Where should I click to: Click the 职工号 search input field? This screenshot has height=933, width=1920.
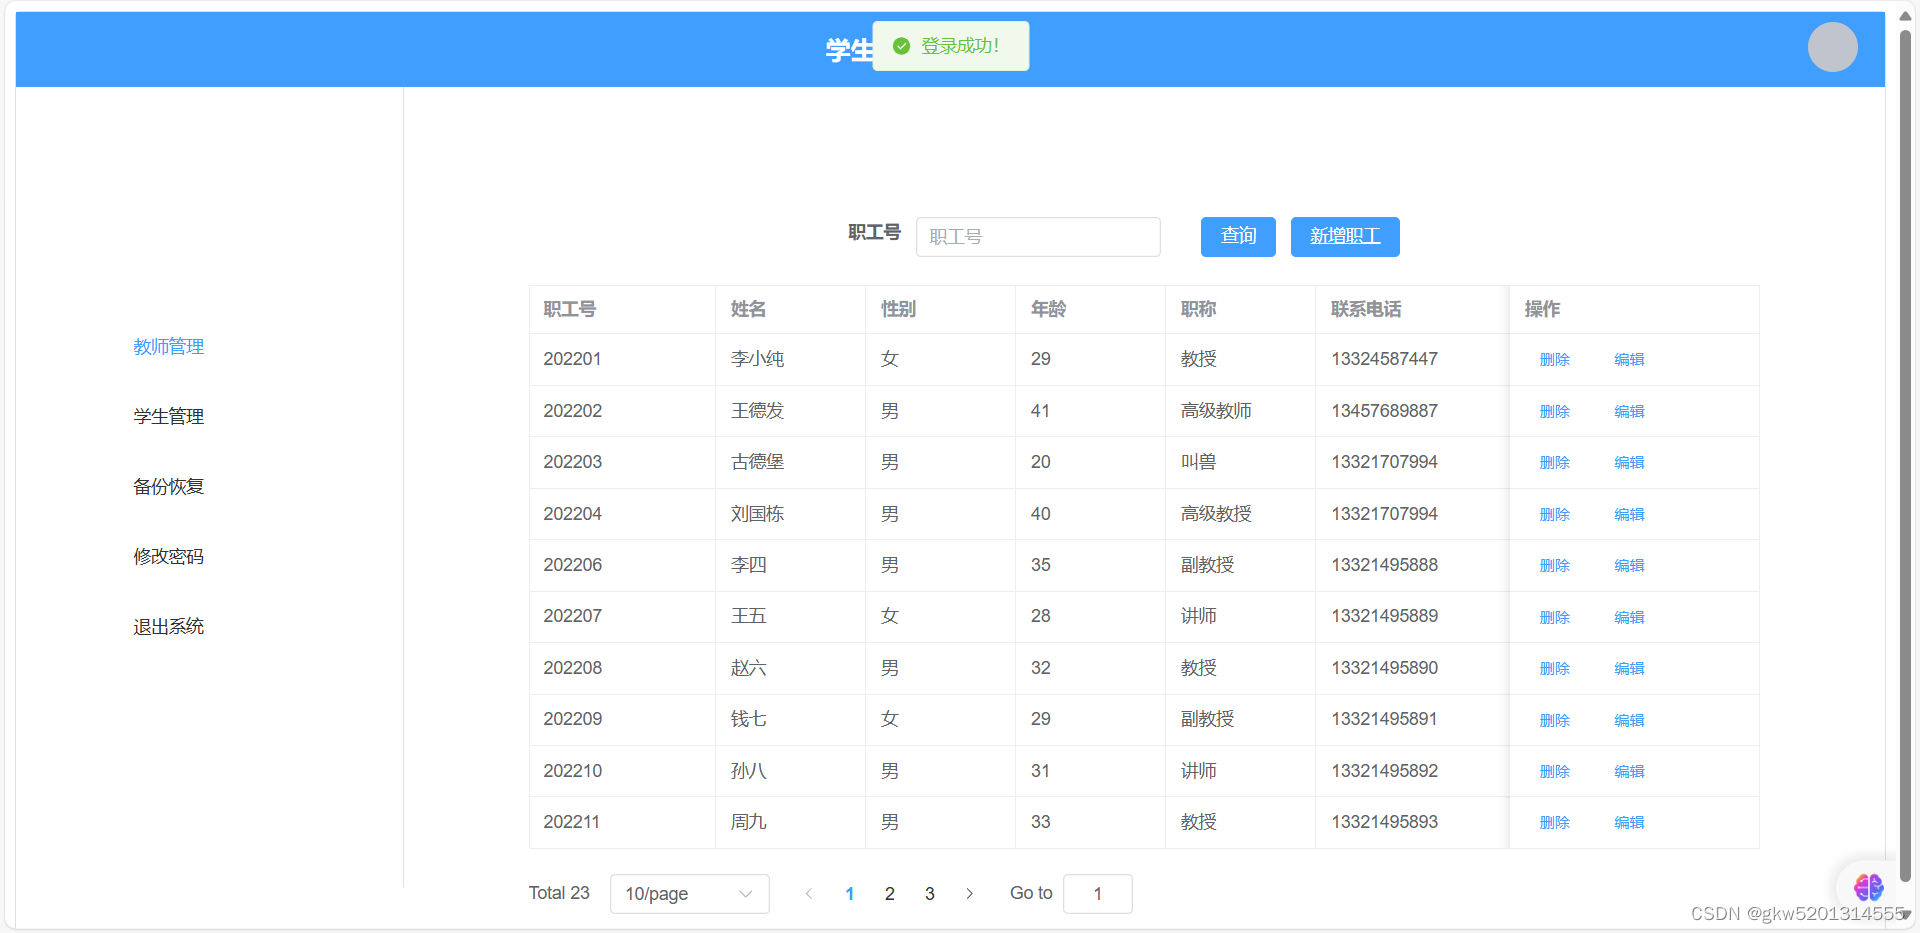tap(1037, 236)
